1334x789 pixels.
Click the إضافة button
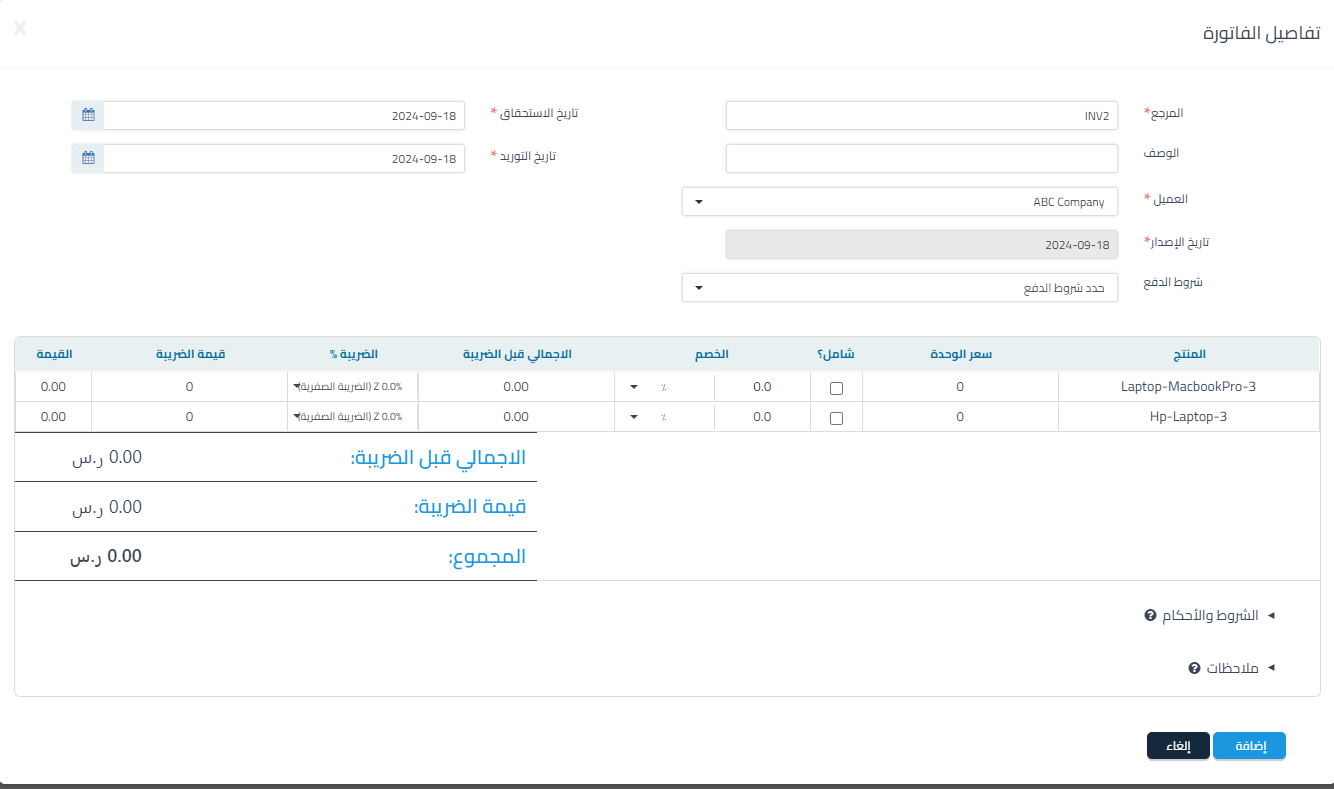pyautogui.click(x=1248, y=746)
